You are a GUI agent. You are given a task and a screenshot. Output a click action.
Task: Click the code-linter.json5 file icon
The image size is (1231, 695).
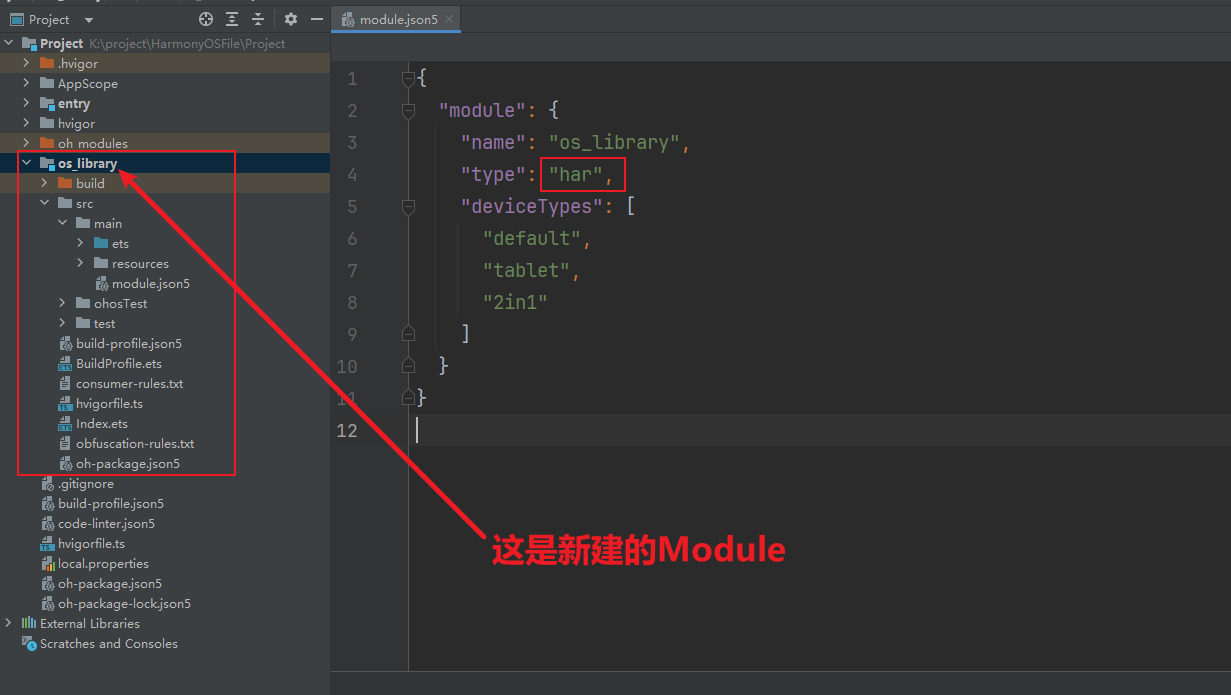pos(48,523)
